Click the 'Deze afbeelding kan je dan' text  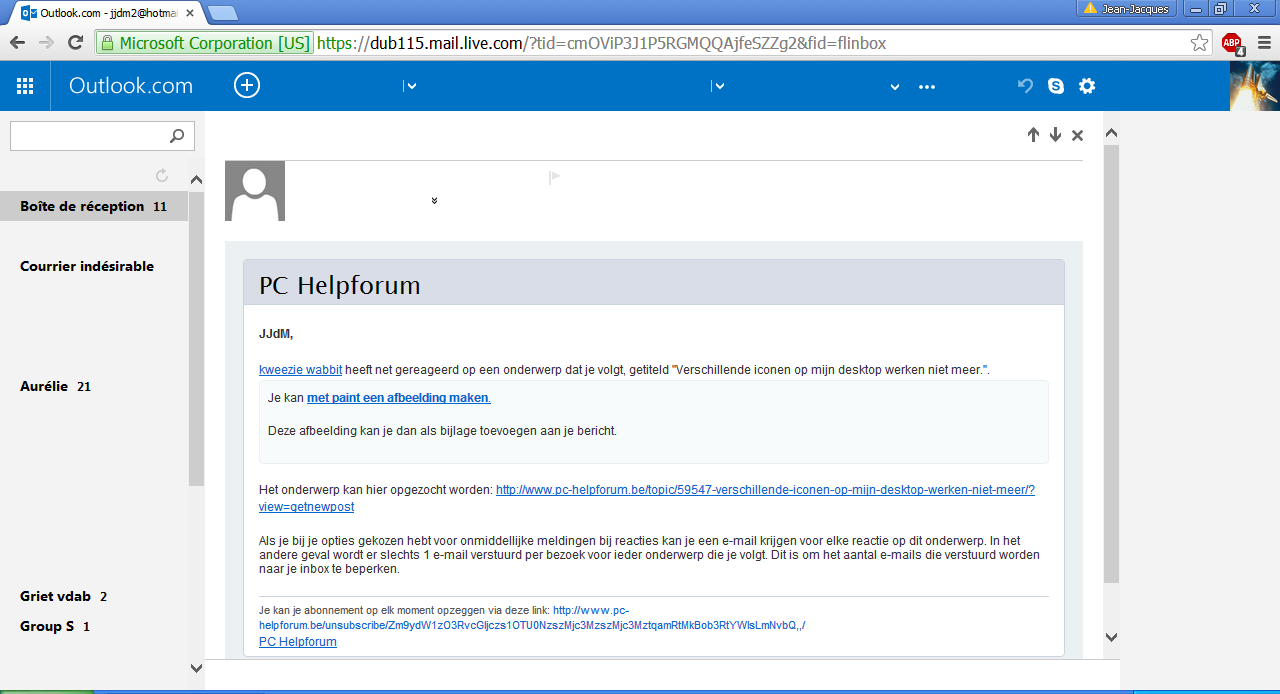coord(442,431)
